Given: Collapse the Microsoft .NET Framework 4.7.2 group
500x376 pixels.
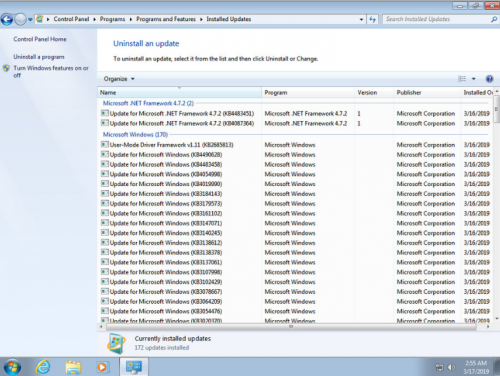Looking at the screenshot, I should click(148, 103).
